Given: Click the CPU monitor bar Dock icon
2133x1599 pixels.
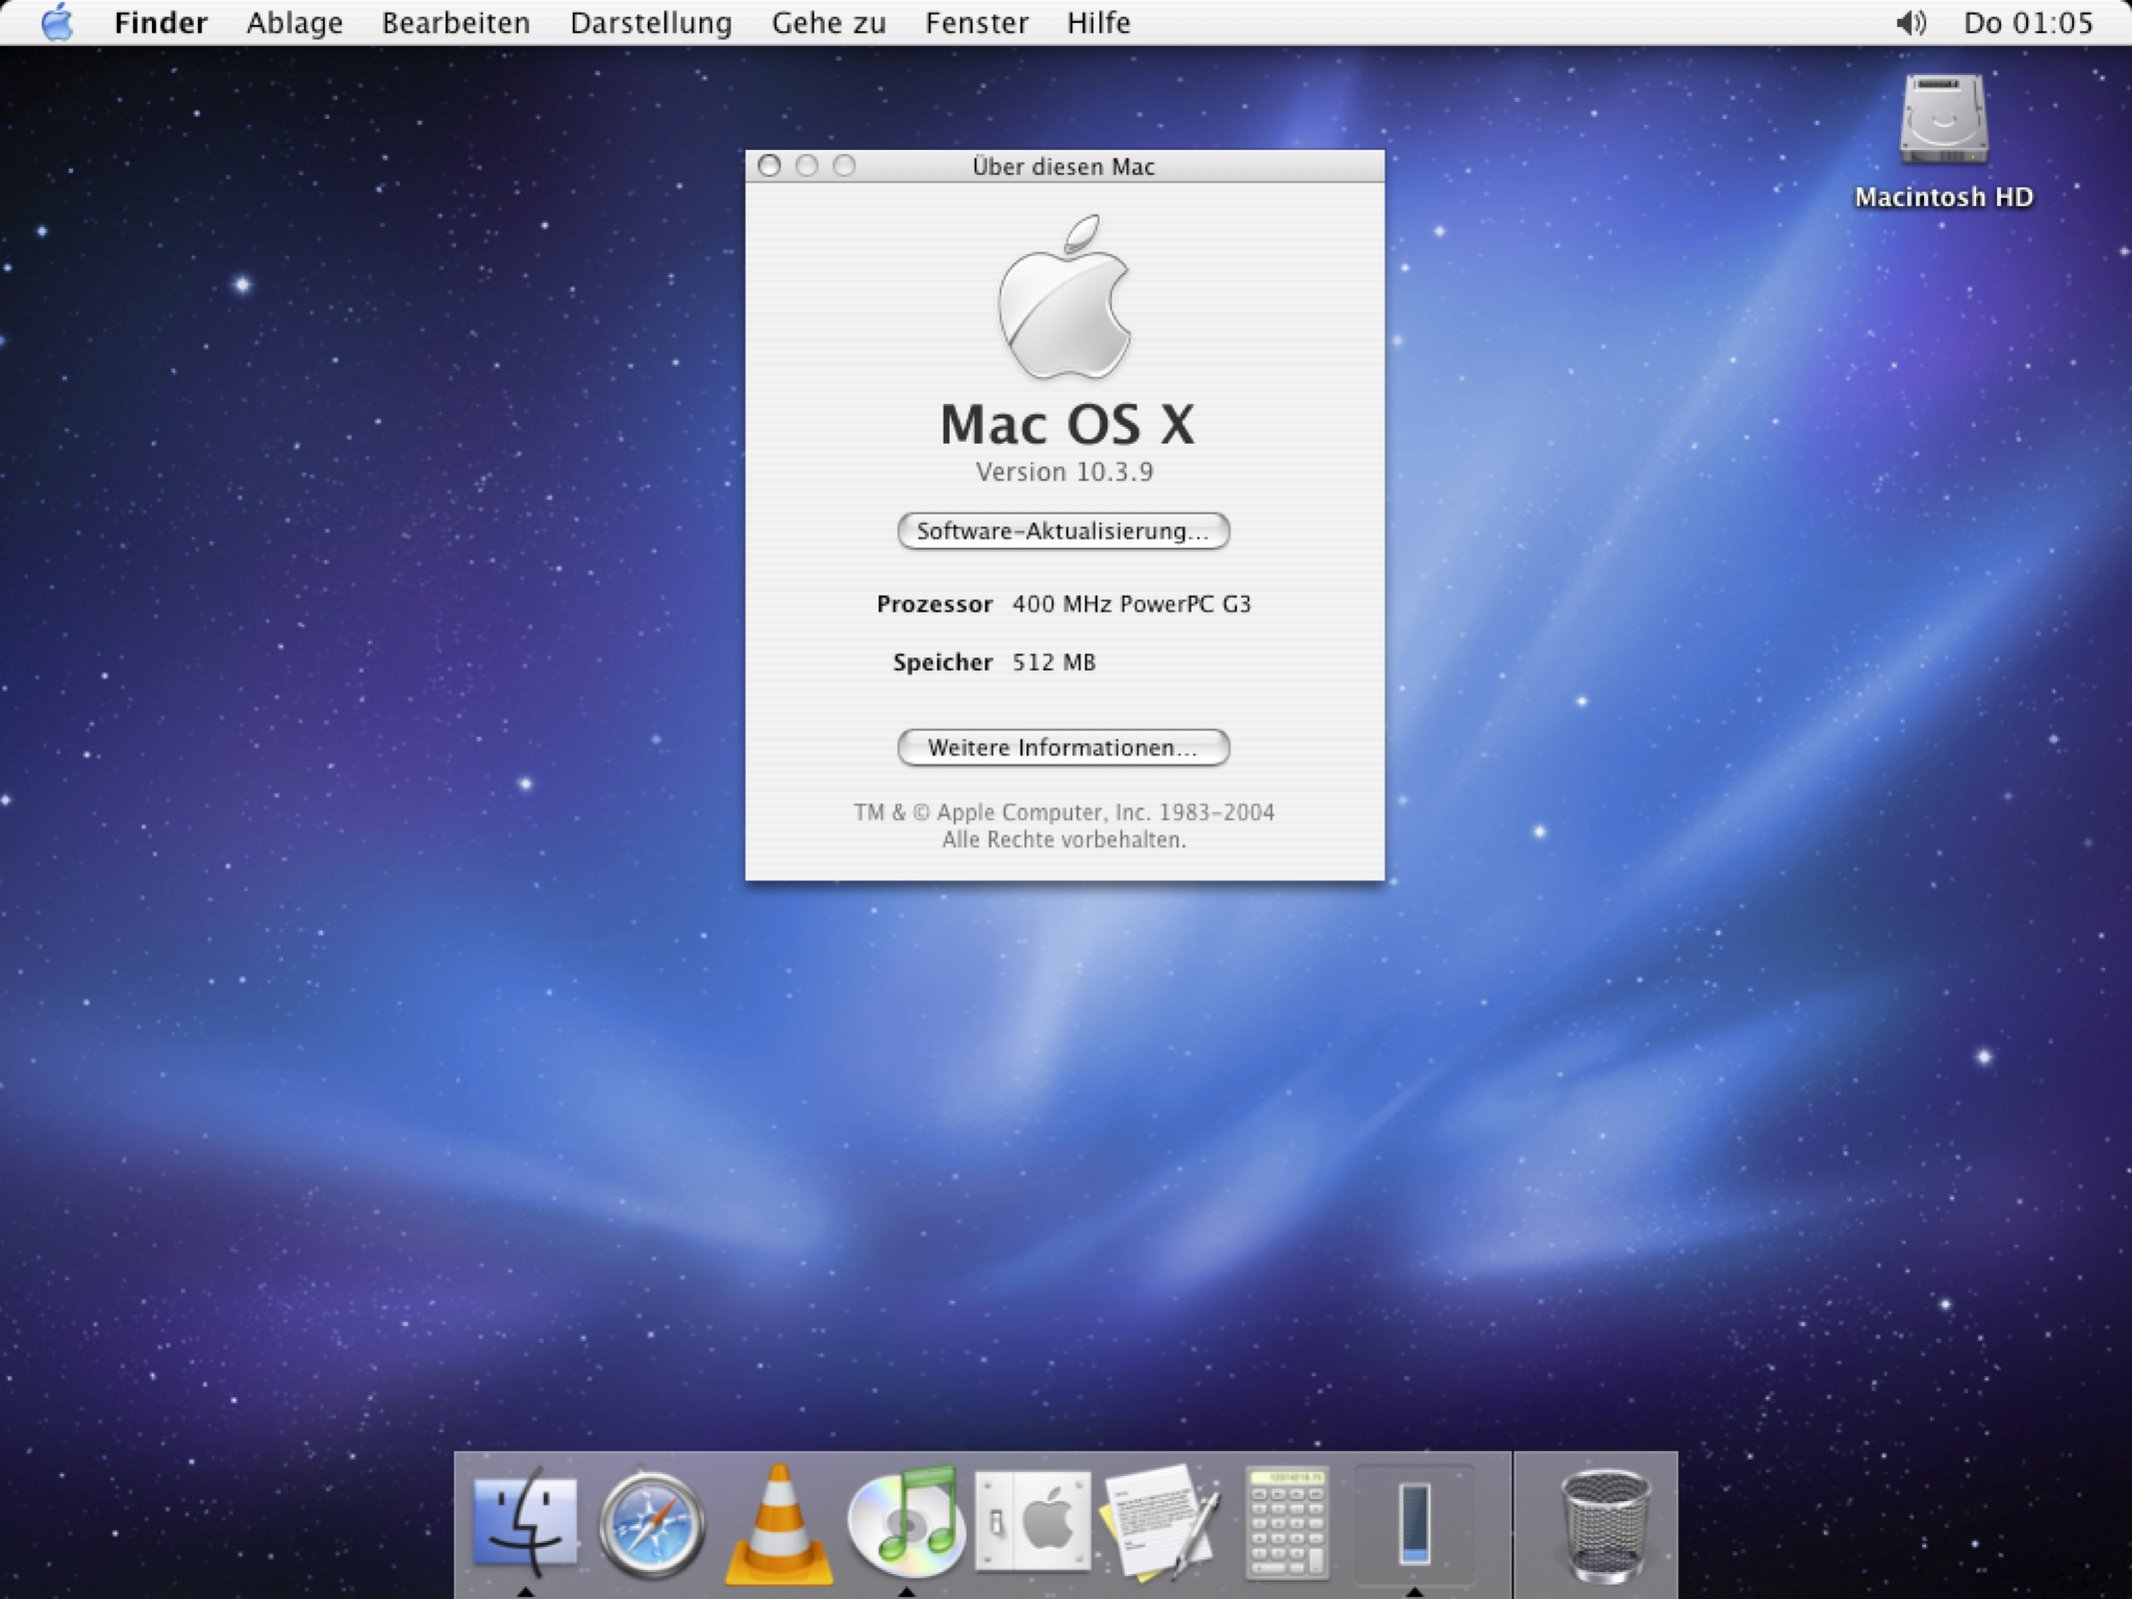Looking at the screenshot, I should [1414, 1524].
